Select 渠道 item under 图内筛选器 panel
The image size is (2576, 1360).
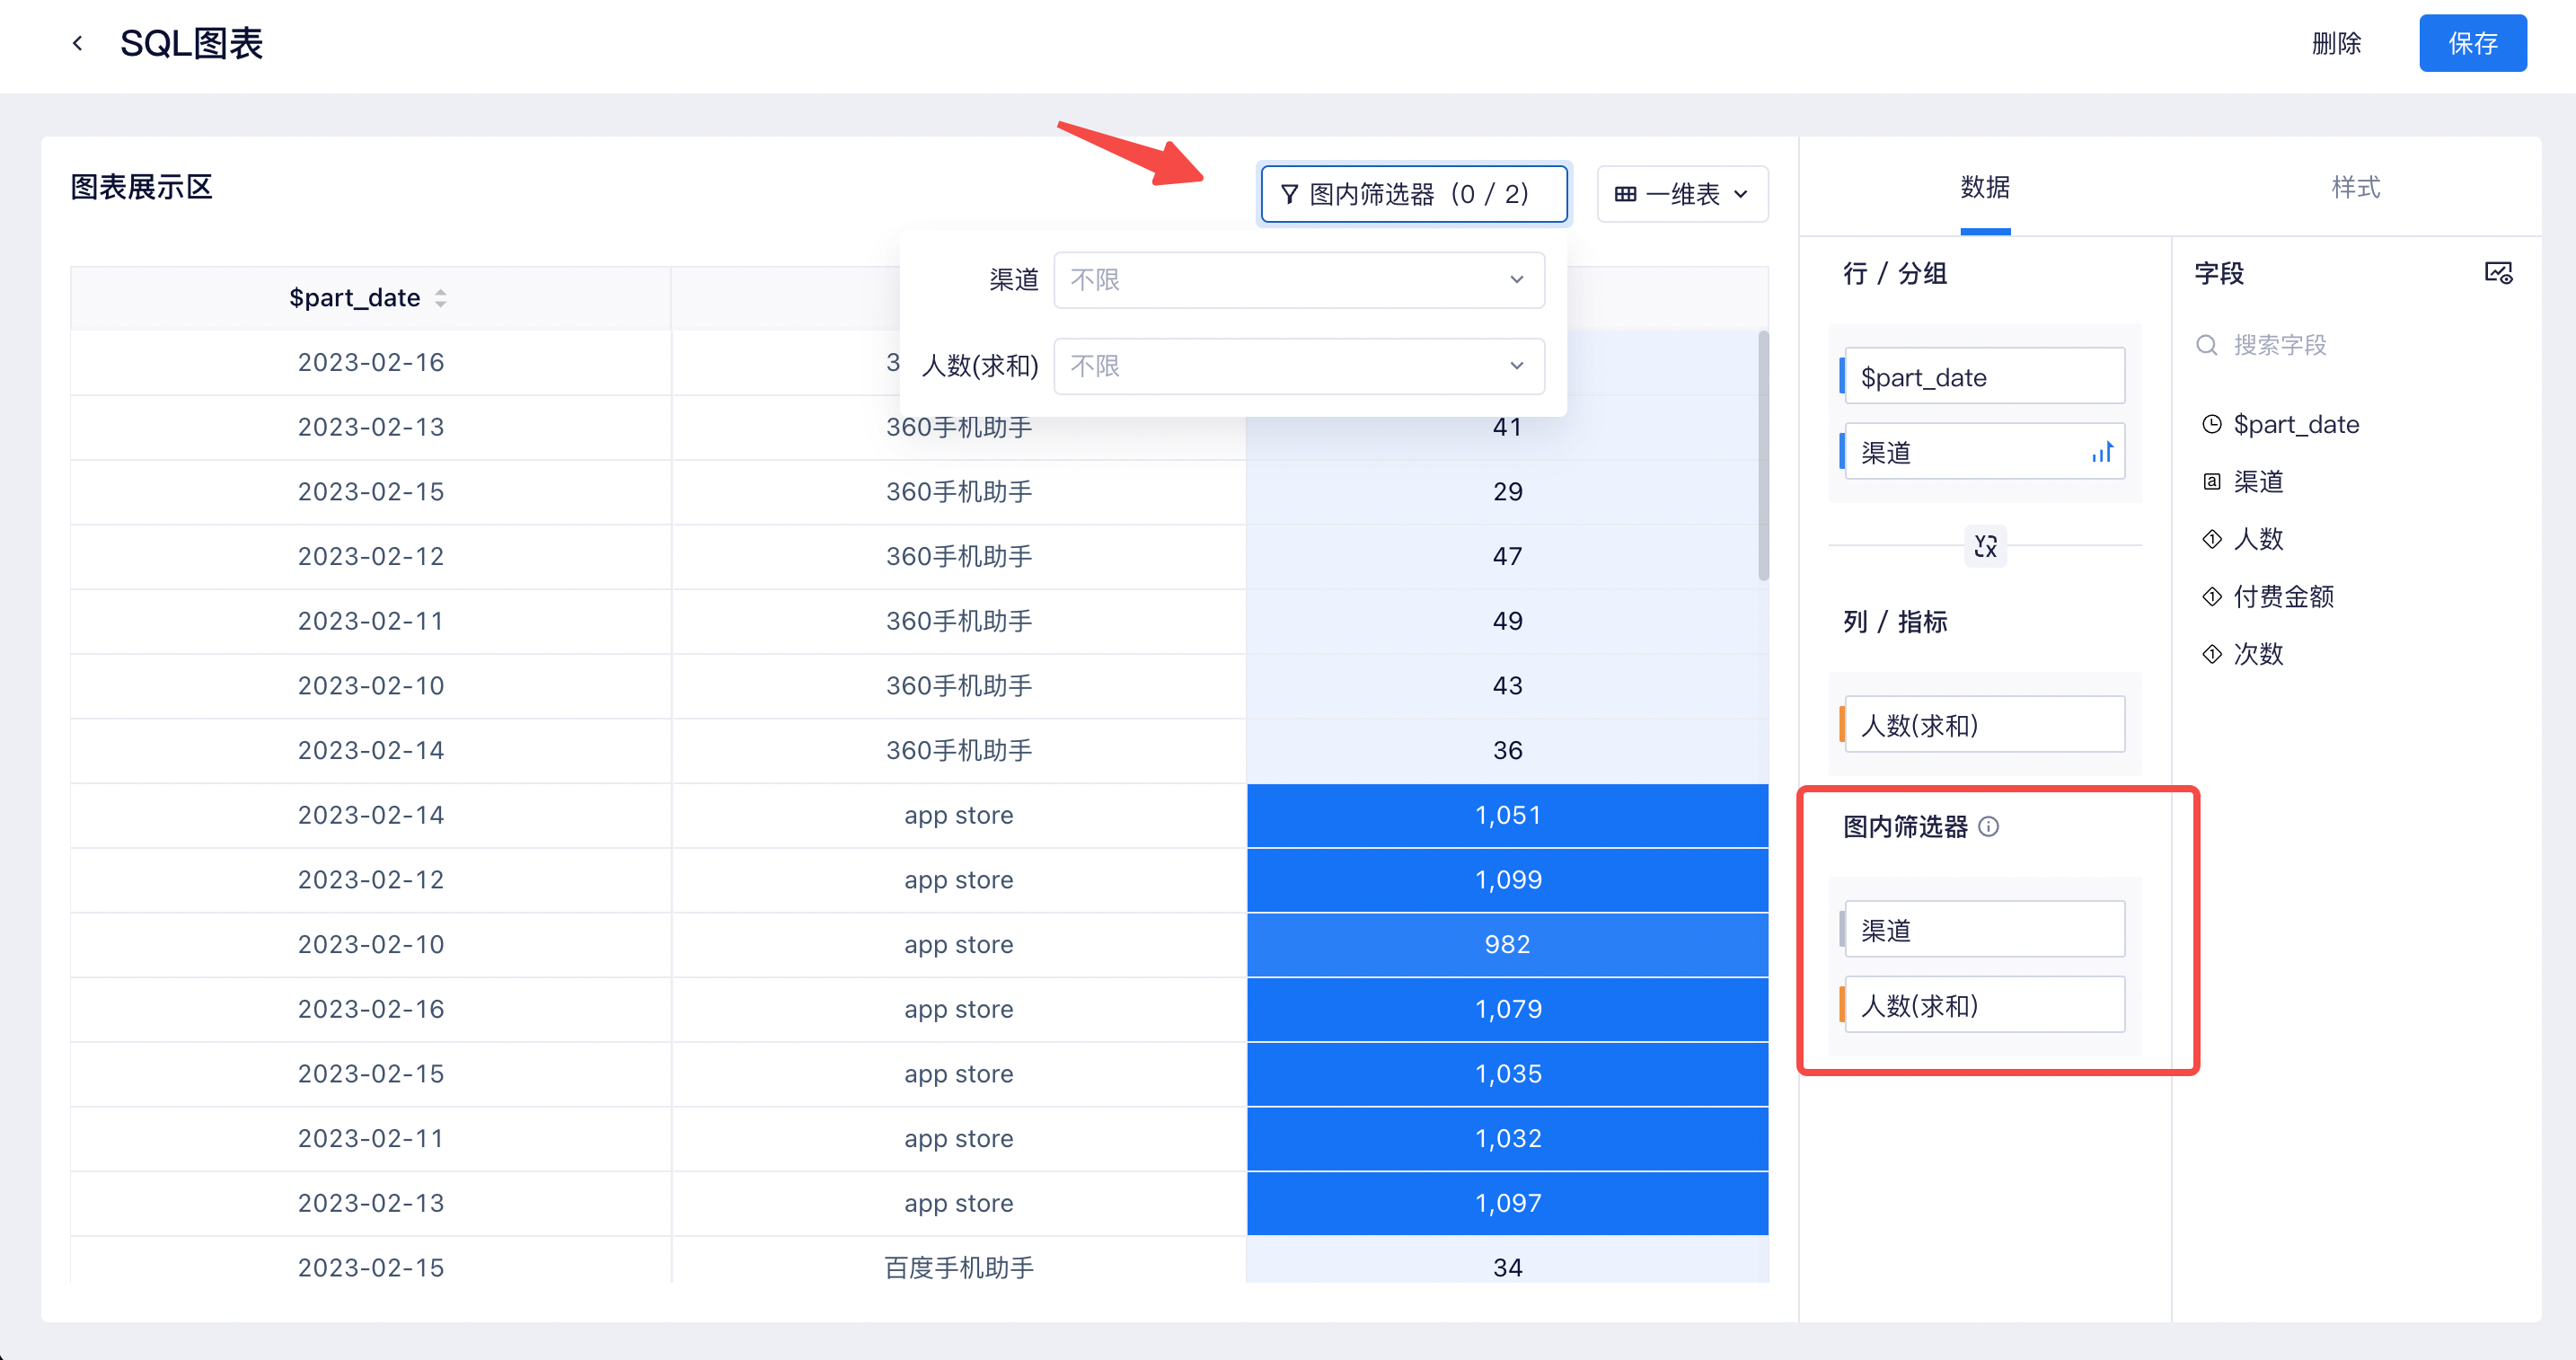coord(1983,929)
